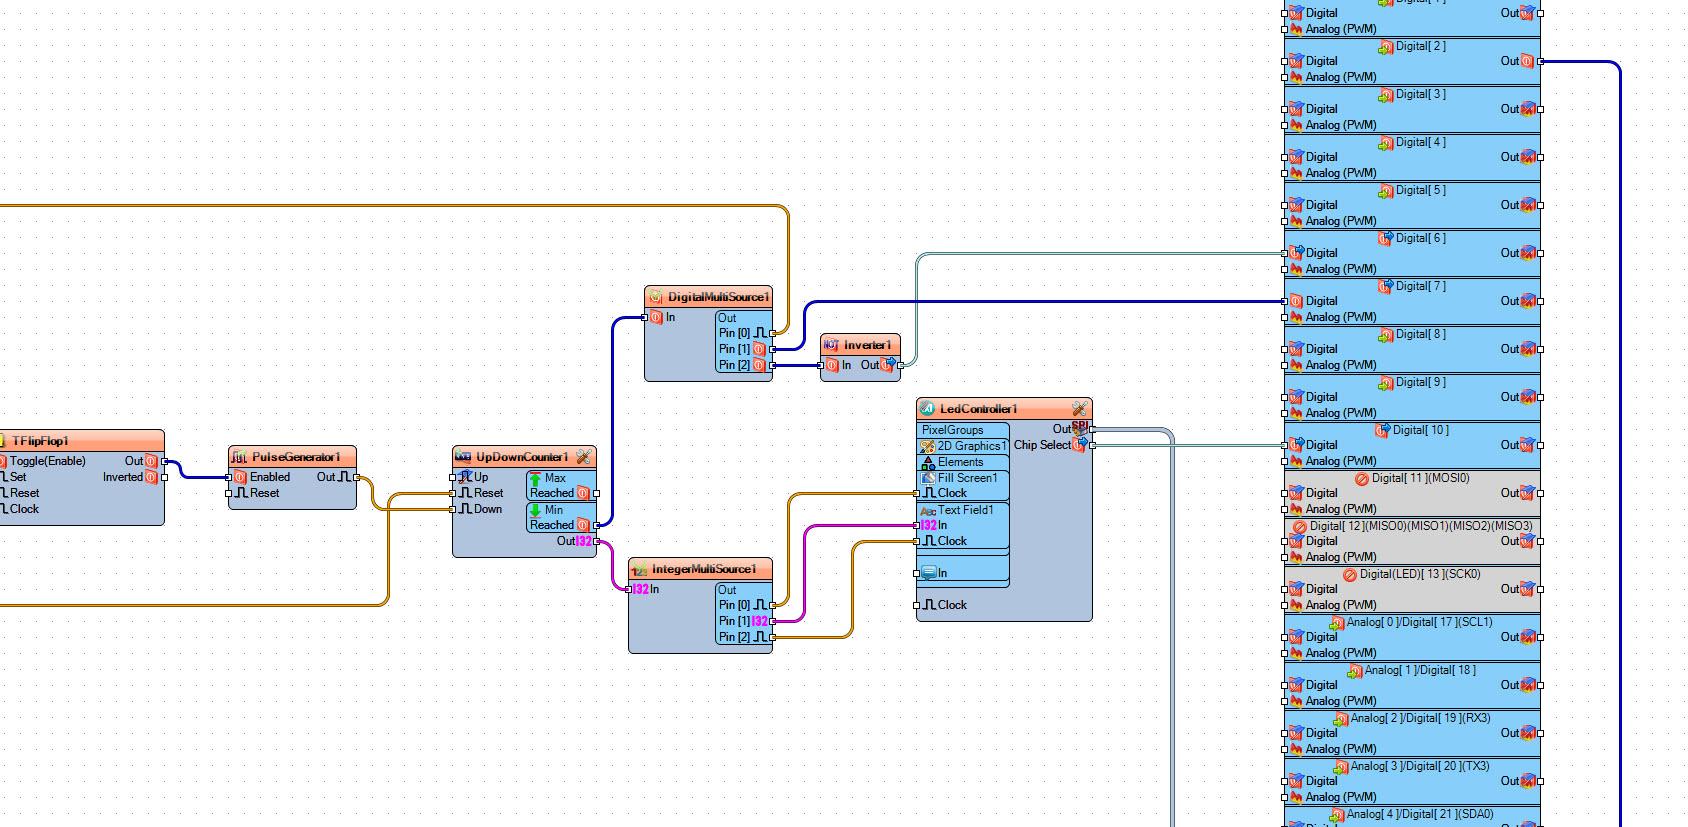
Task: Click Pin [1] of DigitalMultiSource1
Action: pos(743,349)
